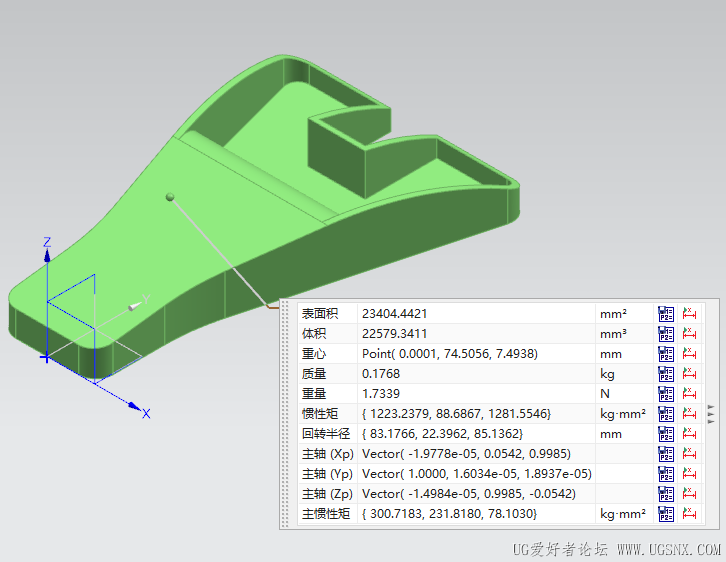This screenshot has width=726, height=562.
Task: Grab the dotted grip handle of the measurement panel
Action: [285, 414]
